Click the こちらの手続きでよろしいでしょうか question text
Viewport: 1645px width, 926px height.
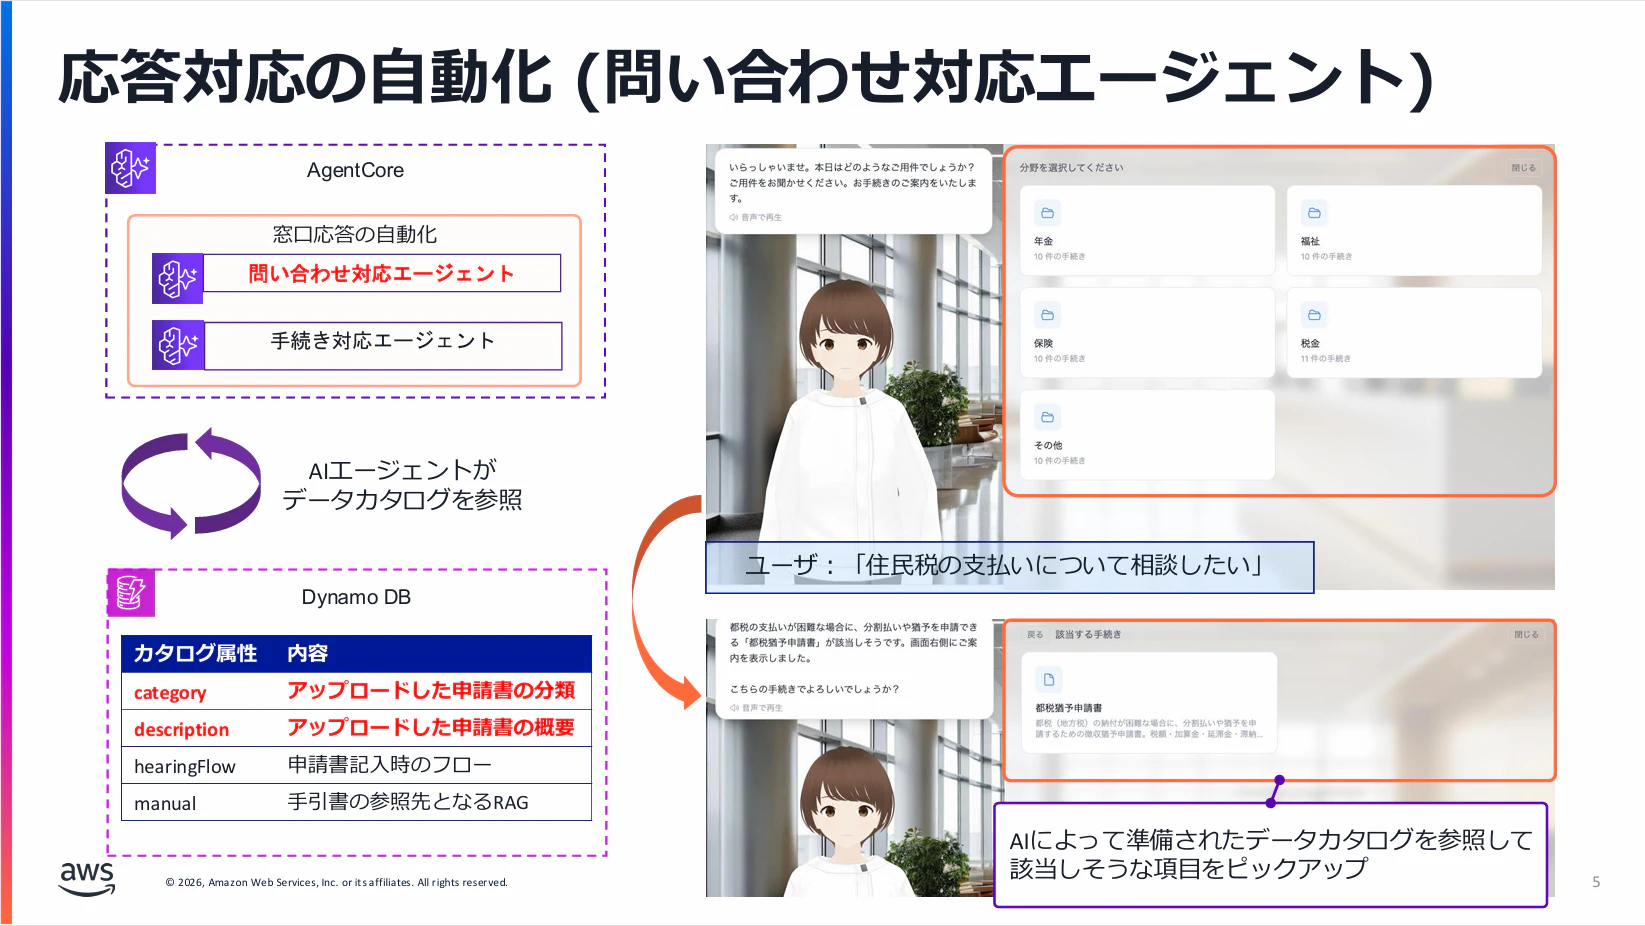tap(814, 689)
